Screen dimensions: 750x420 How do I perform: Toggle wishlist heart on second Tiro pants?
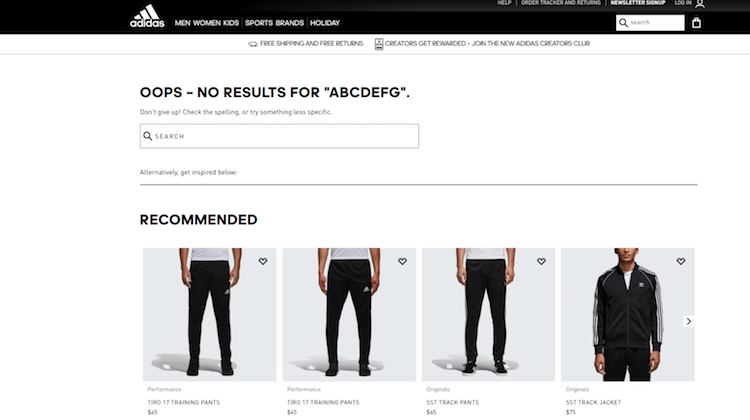402,261
